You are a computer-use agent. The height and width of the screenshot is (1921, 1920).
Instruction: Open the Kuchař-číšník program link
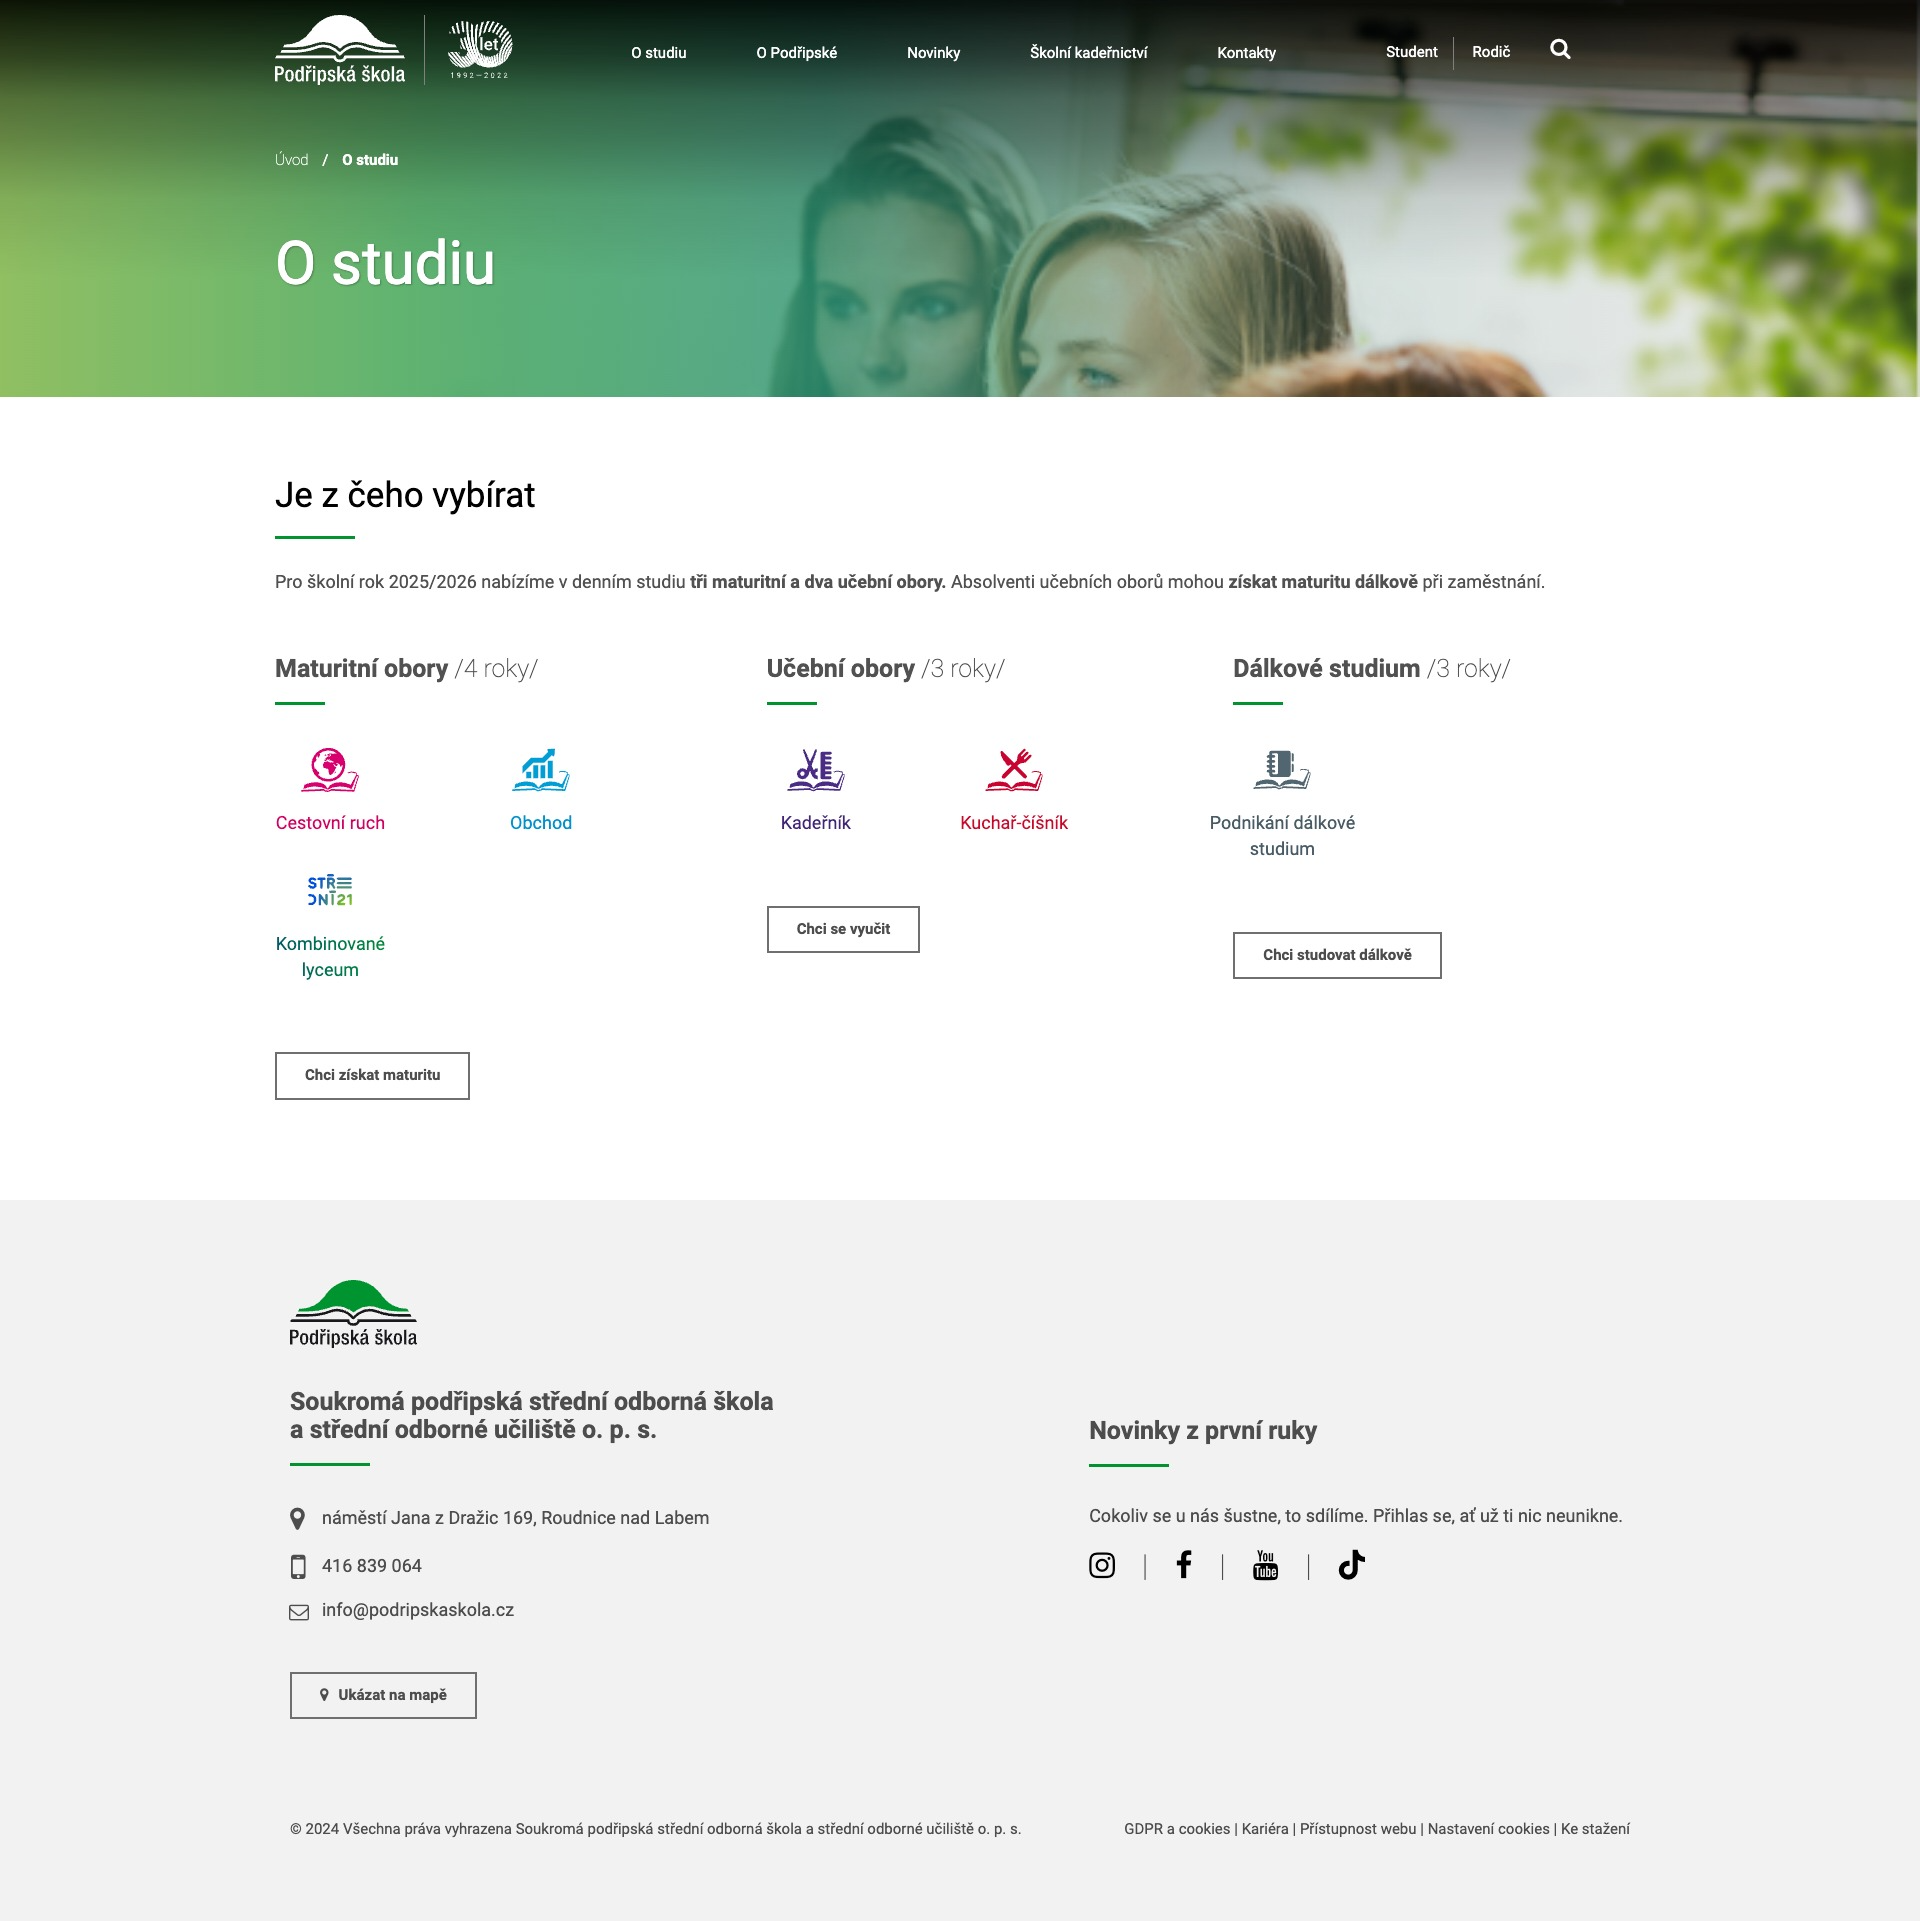(x=1014, y=823)
